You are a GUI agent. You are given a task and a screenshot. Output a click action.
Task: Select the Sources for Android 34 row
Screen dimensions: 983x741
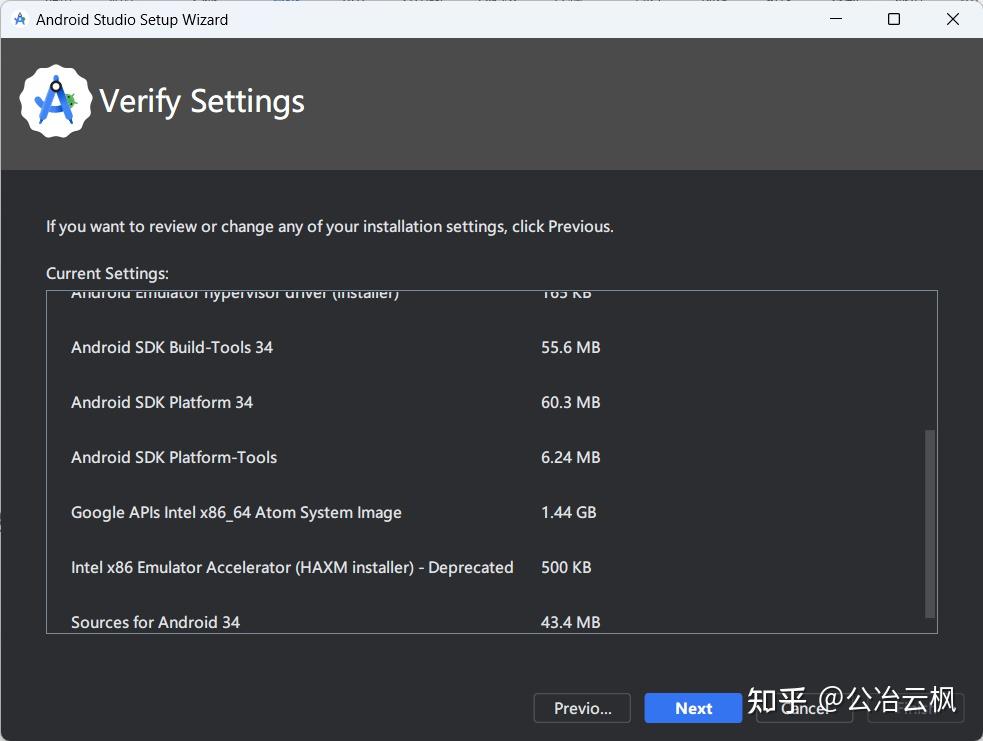(155, 622)
